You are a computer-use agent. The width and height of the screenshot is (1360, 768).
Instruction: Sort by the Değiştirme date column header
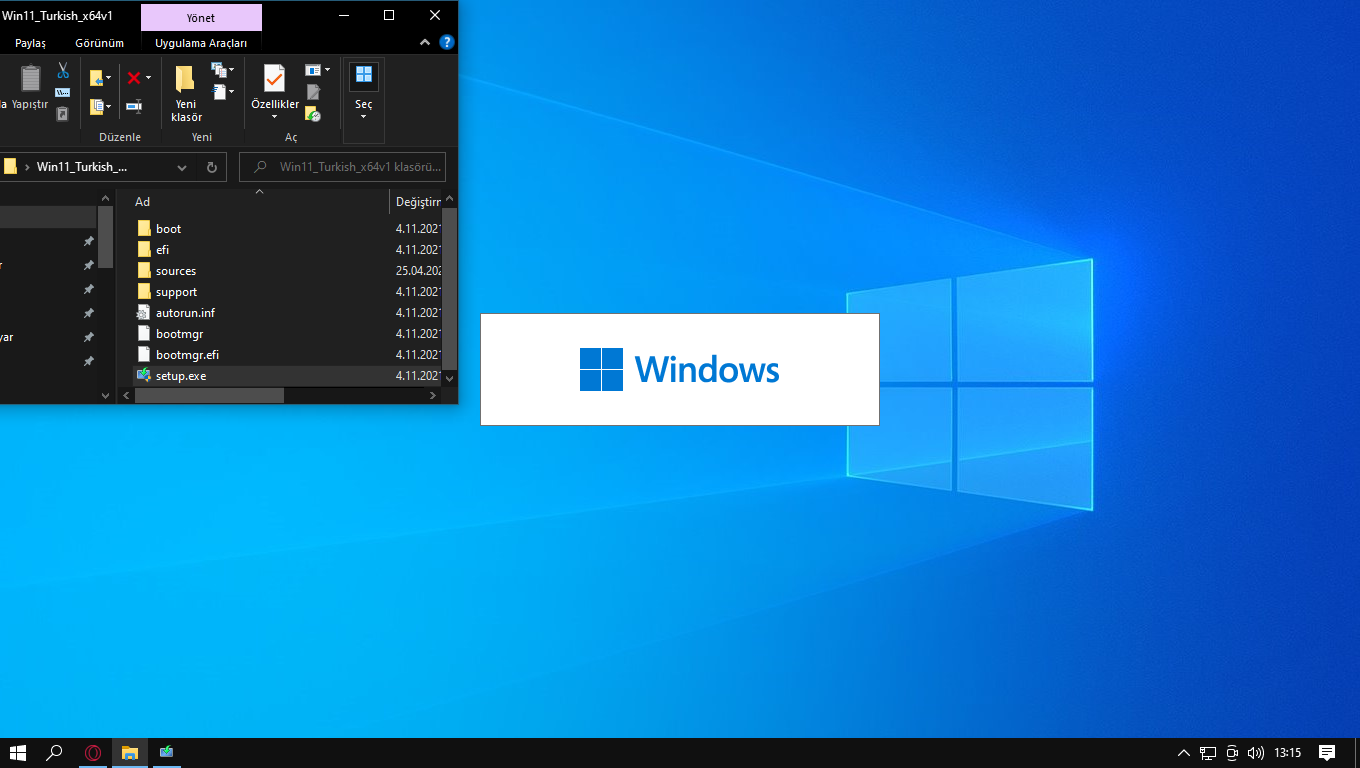click(416, 202)
